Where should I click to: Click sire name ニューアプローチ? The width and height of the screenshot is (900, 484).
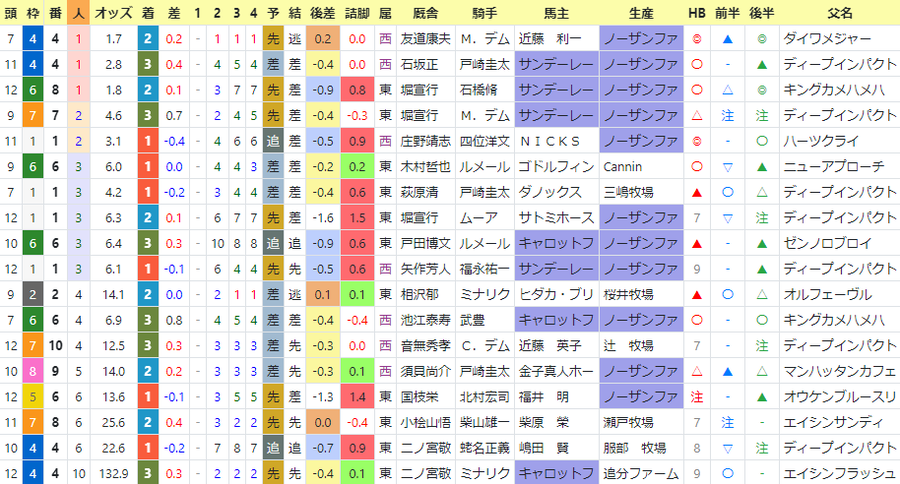pos(834,167)
